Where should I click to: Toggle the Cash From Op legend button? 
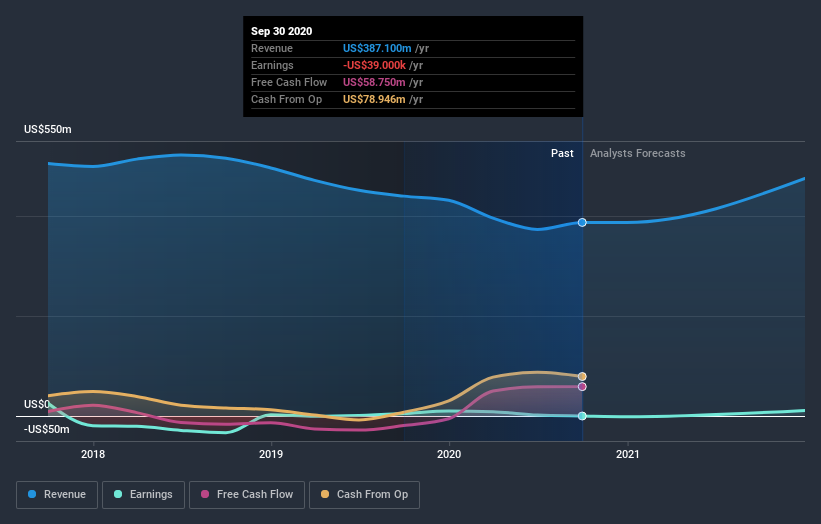tap(364, 495)
